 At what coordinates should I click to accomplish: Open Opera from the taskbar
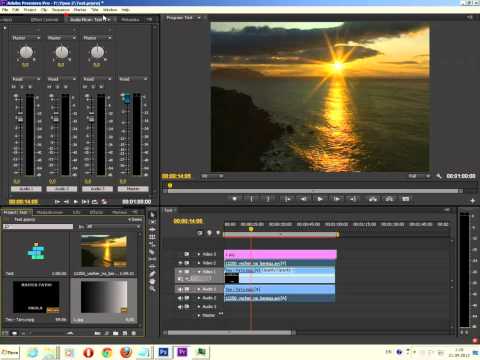[88, 352]
